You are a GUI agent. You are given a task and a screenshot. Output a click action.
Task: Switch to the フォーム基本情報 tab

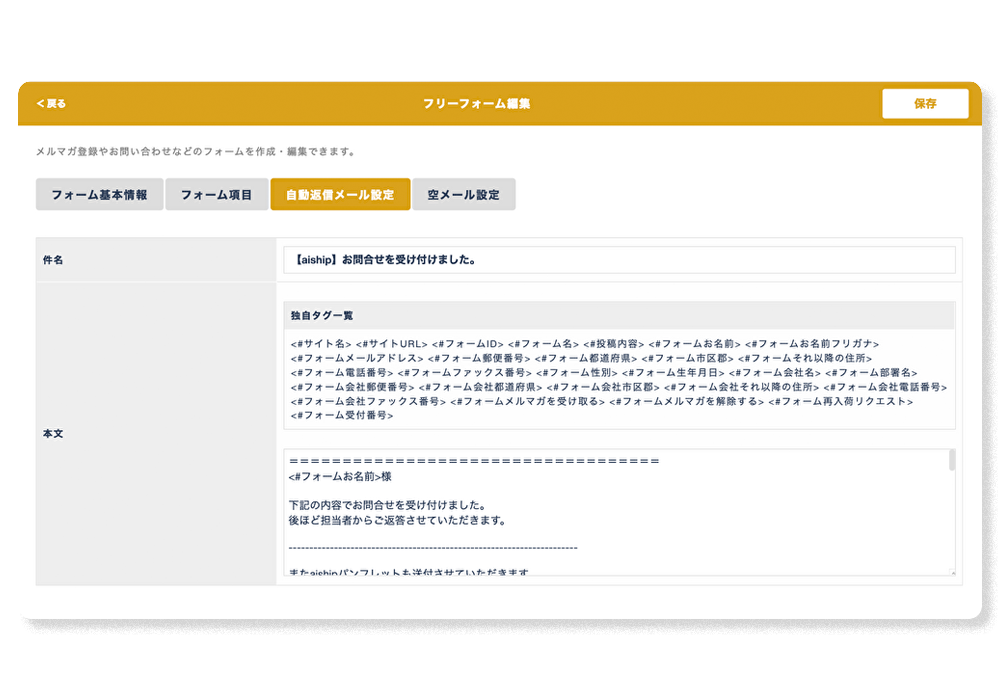click(x=99, y=195)
